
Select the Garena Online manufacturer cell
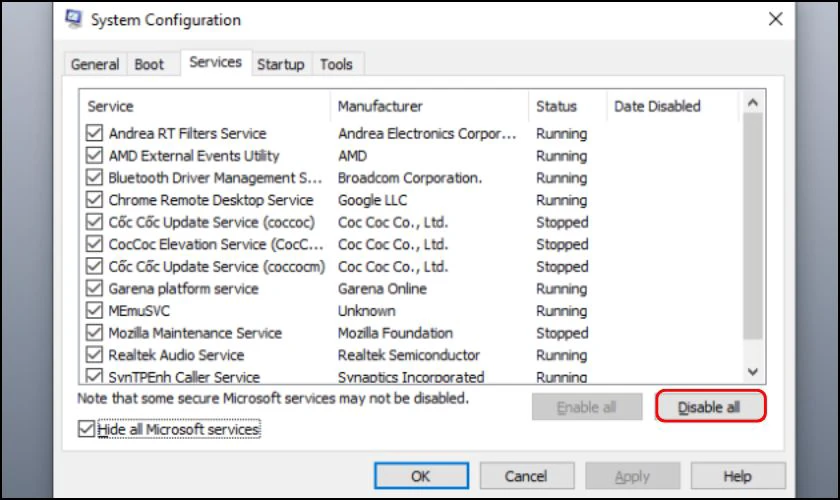382,288
